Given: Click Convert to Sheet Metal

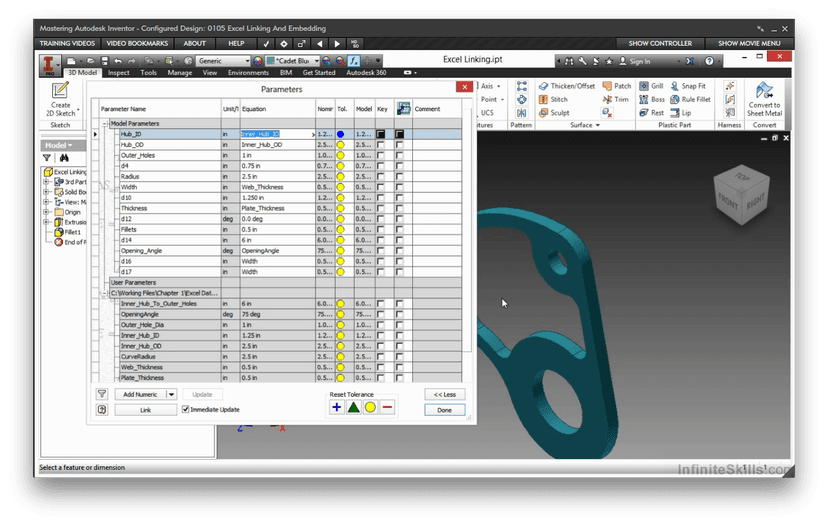Looking at the screenshot, I should pyautogui.click(x=764, y=99).
